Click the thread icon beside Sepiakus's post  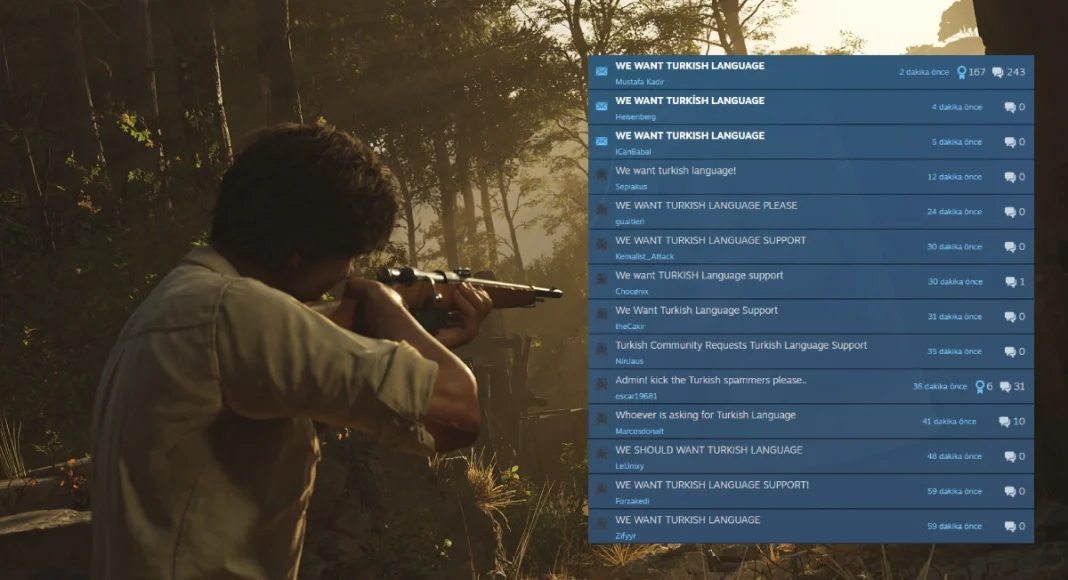(x=601, y=174)
